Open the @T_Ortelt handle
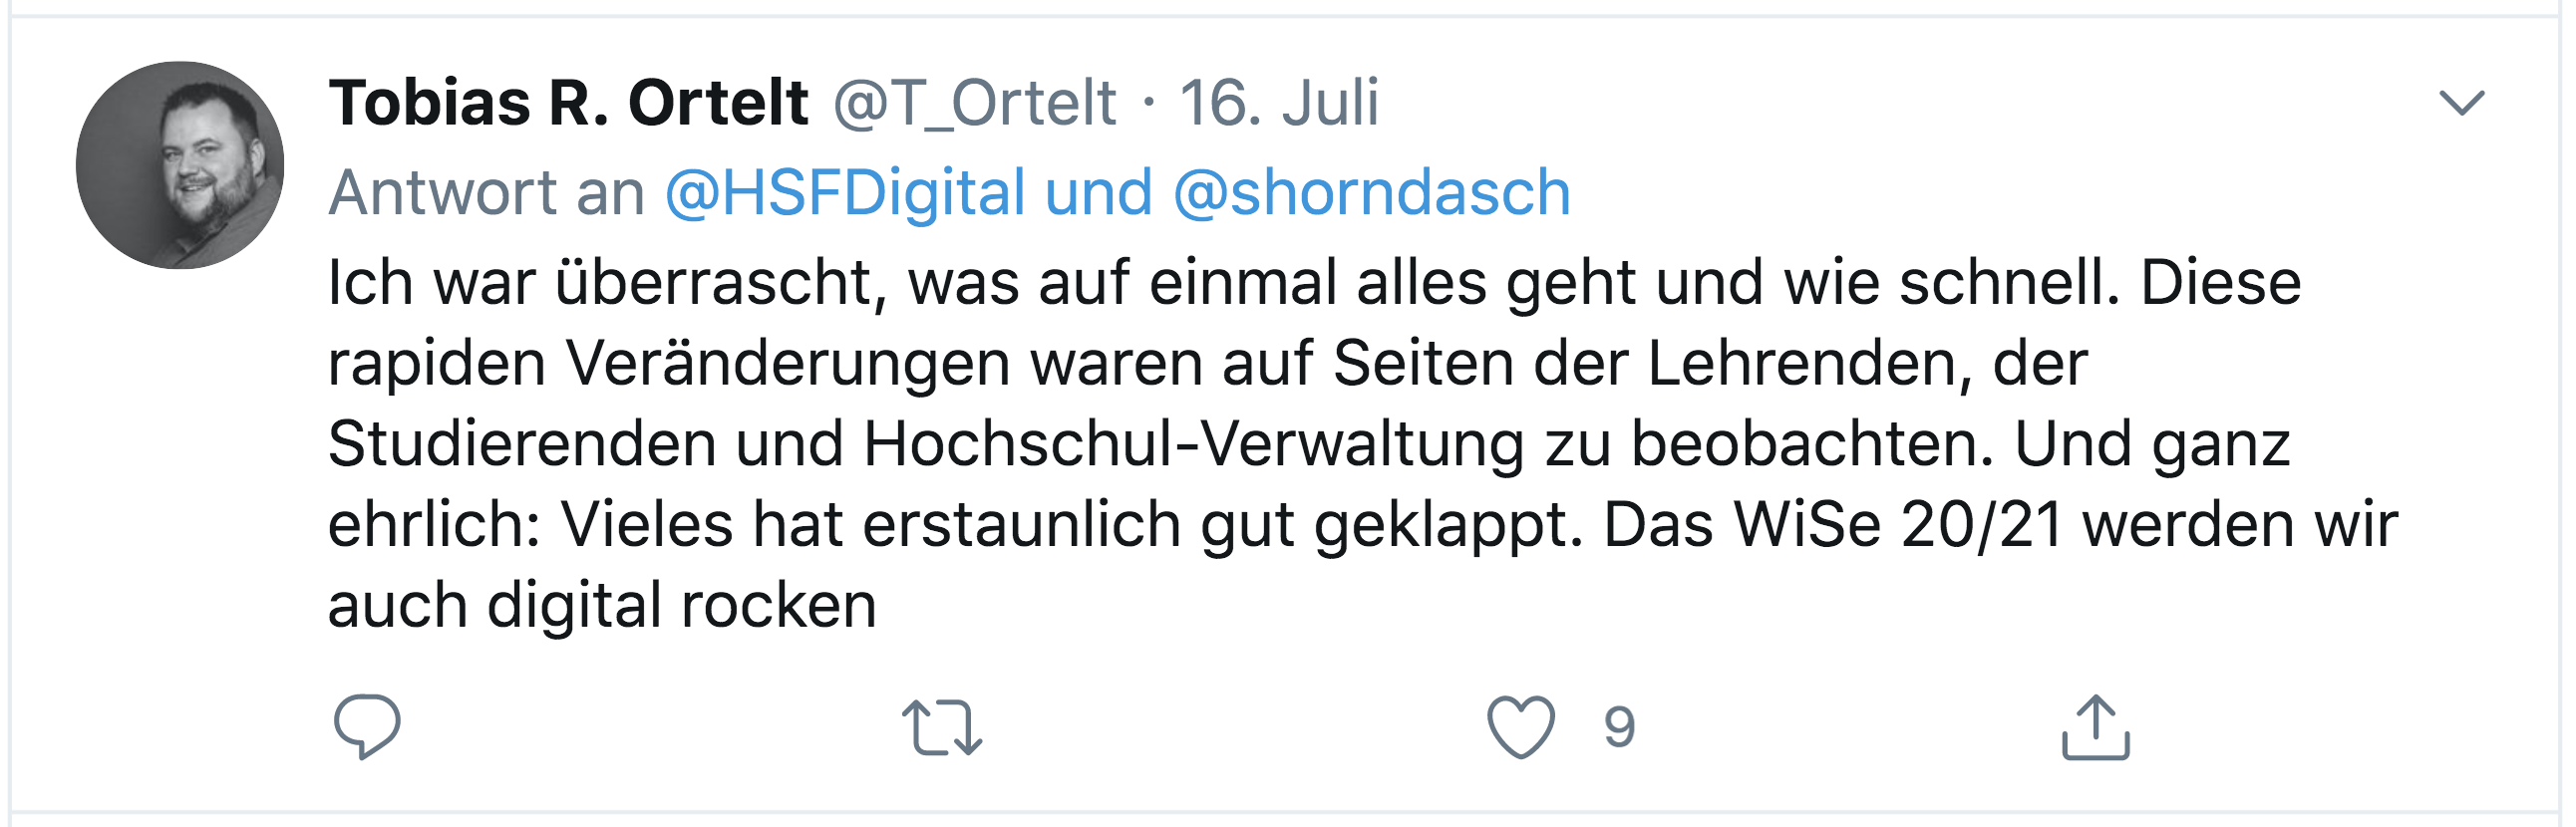The width and height of the screenshot is (2576, 827). pos(974,103)
